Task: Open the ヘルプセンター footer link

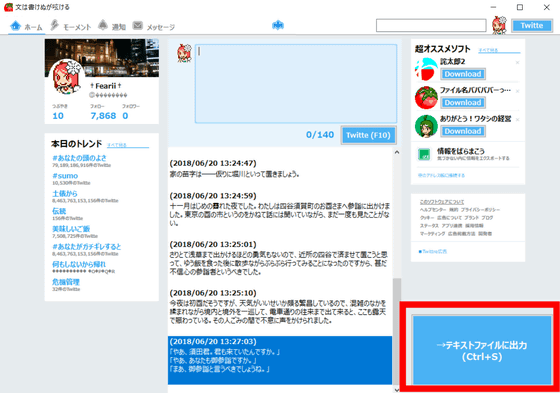Action: [x=433, y=210]
